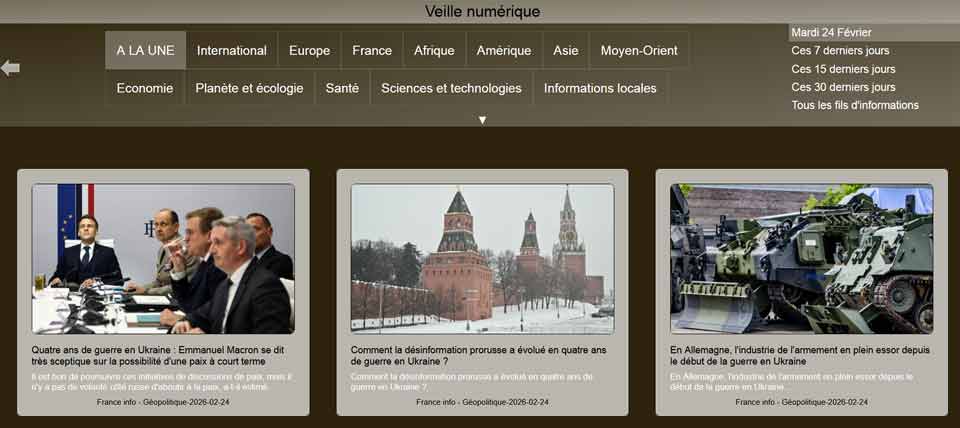Switch to the Europe section
The image size is (960, 428).
pos(309,50)
